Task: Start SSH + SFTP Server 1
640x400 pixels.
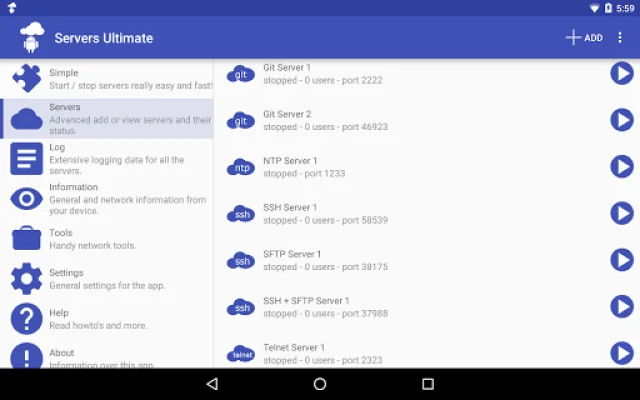Action: click(x=622, y=306)
